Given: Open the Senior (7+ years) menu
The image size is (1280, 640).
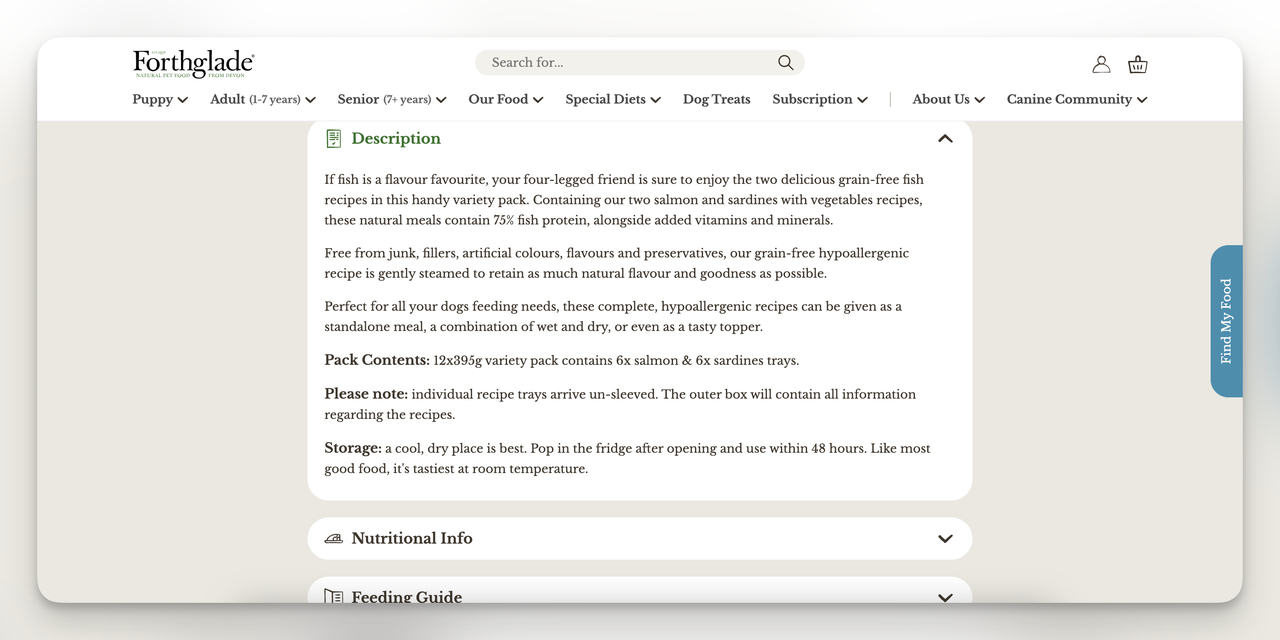Looking at the screenshot, I should click(x=392, y=99).
